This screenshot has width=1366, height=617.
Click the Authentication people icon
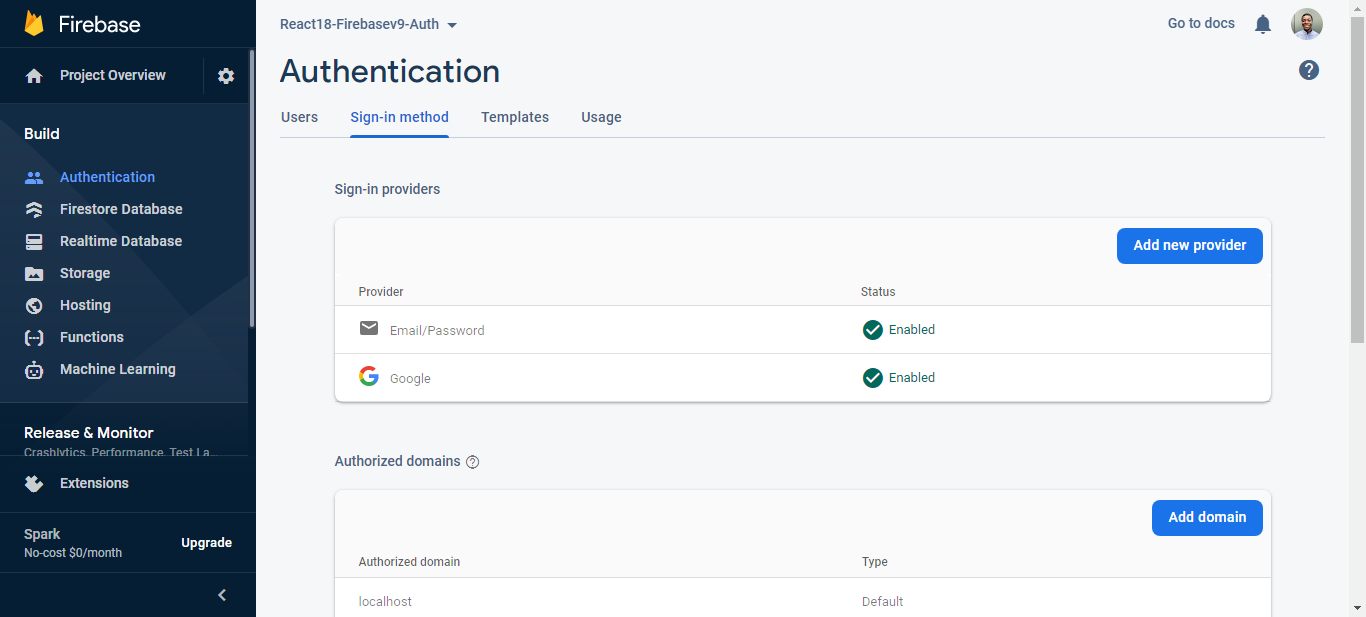[x=34, y=177]
